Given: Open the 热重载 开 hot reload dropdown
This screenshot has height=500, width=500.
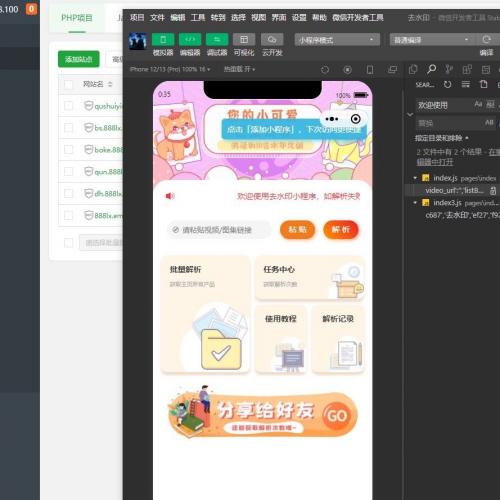Looking at the screenshot, I should tap(239, 69).
